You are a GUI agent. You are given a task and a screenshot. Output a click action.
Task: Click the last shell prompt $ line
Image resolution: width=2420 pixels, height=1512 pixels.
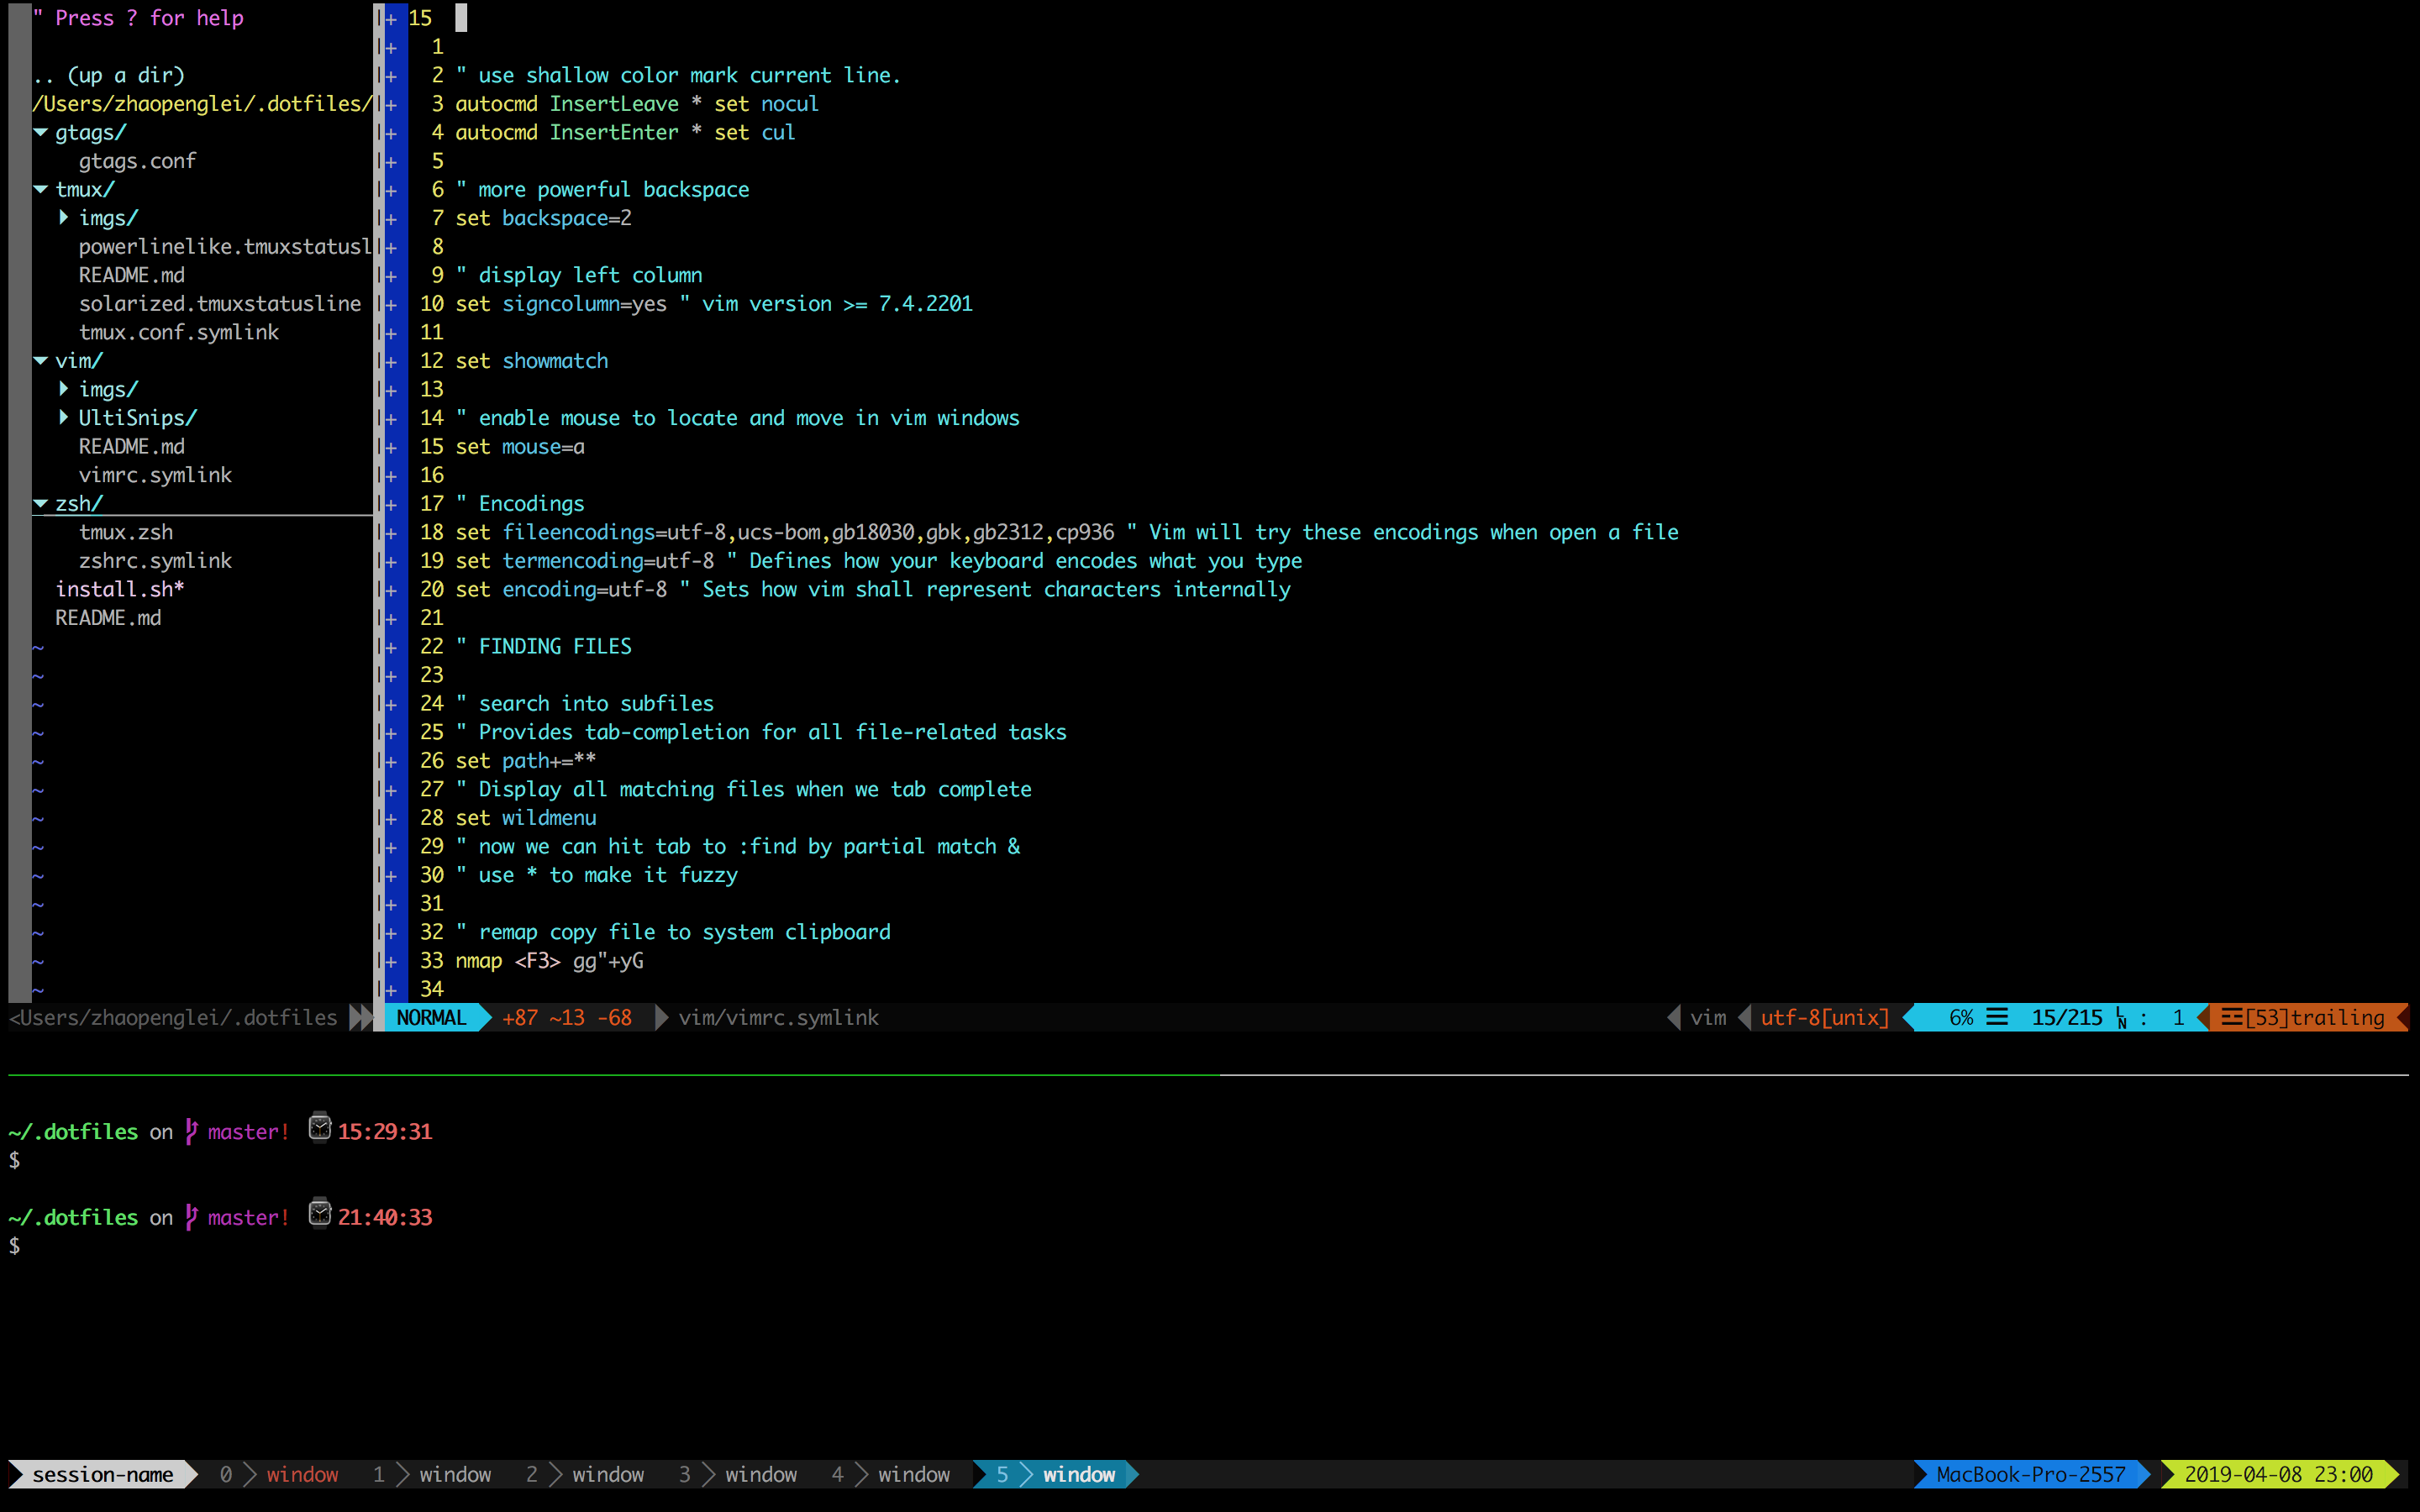(14, 1246)
